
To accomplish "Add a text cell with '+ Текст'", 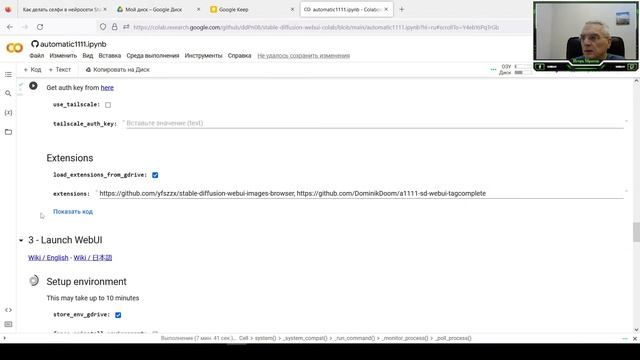I will tap(60, 70).
